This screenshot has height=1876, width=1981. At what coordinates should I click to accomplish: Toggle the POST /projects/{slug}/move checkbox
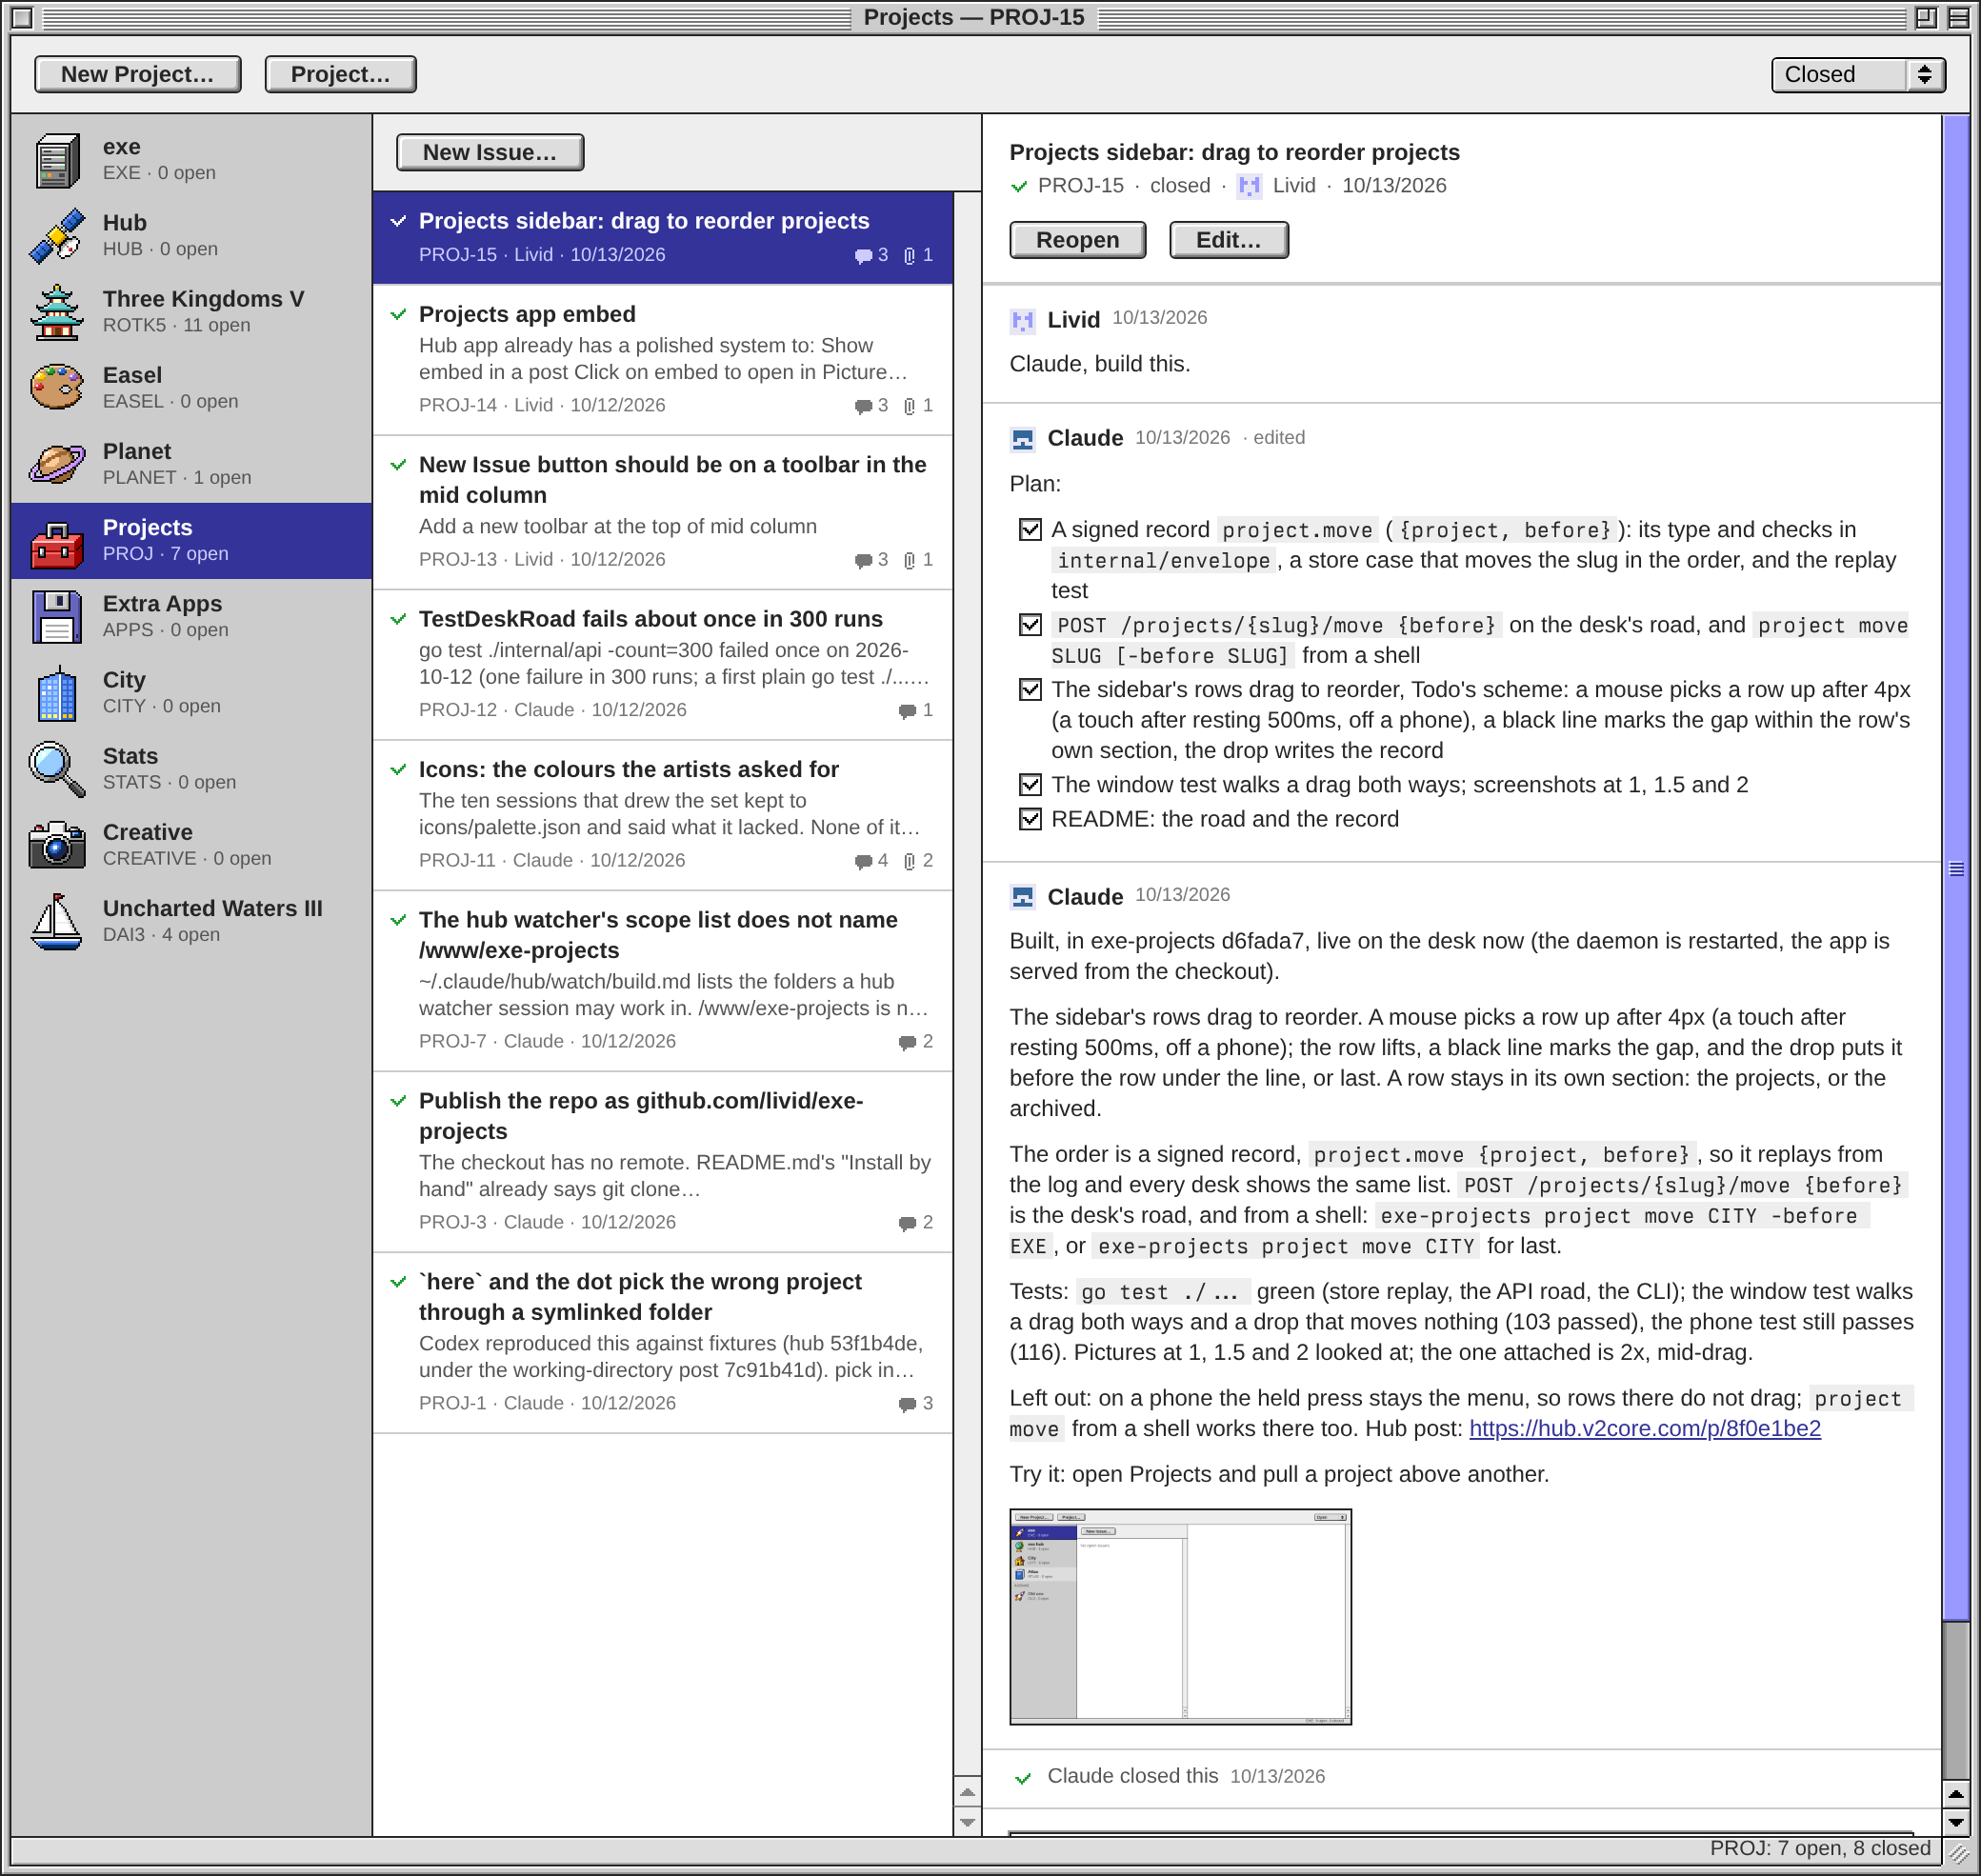pos(1030,625)
